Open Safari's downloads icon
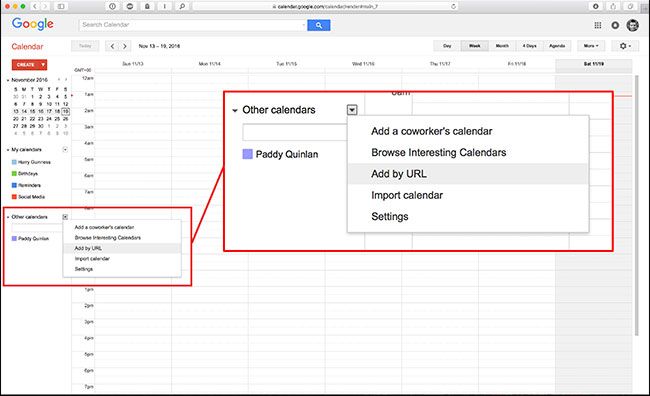This screenshot has width=650, height=396. (596, 6)
